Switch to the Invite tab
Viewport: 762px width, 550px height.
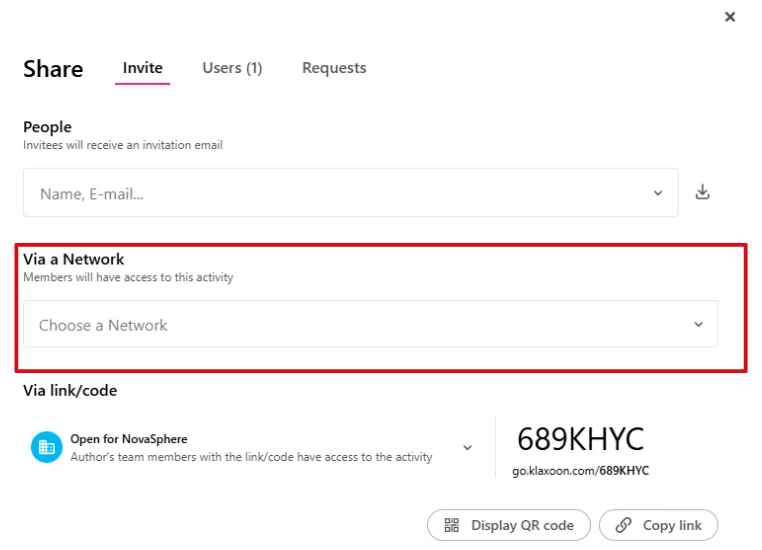tap(142, 68)
